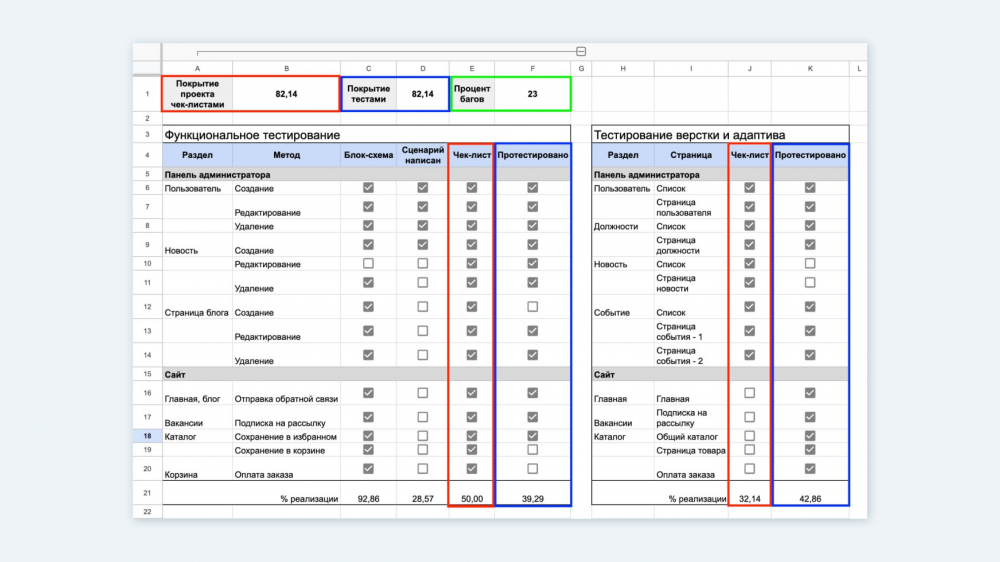Check Протестировано box in row 10 column K
Viewport: 1000px width, 562px height.
(810, 263)
